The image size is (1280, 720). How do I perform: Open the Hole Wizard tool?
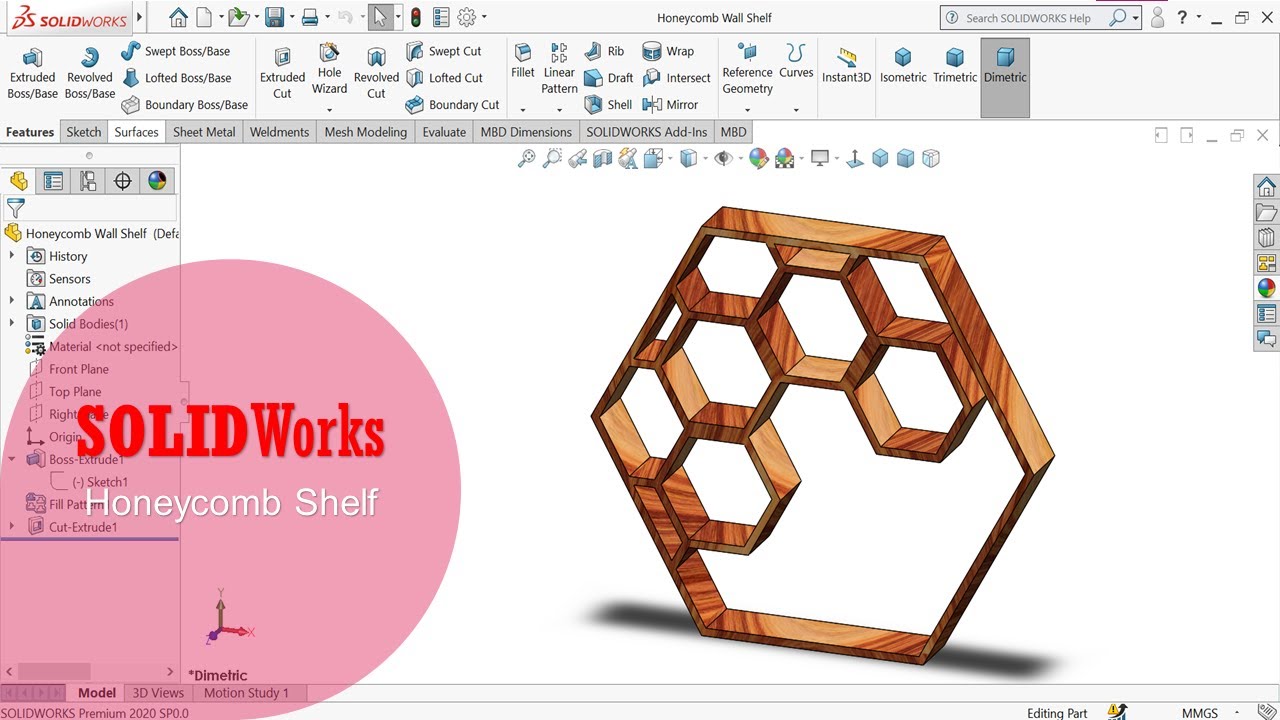pos(329,70)
